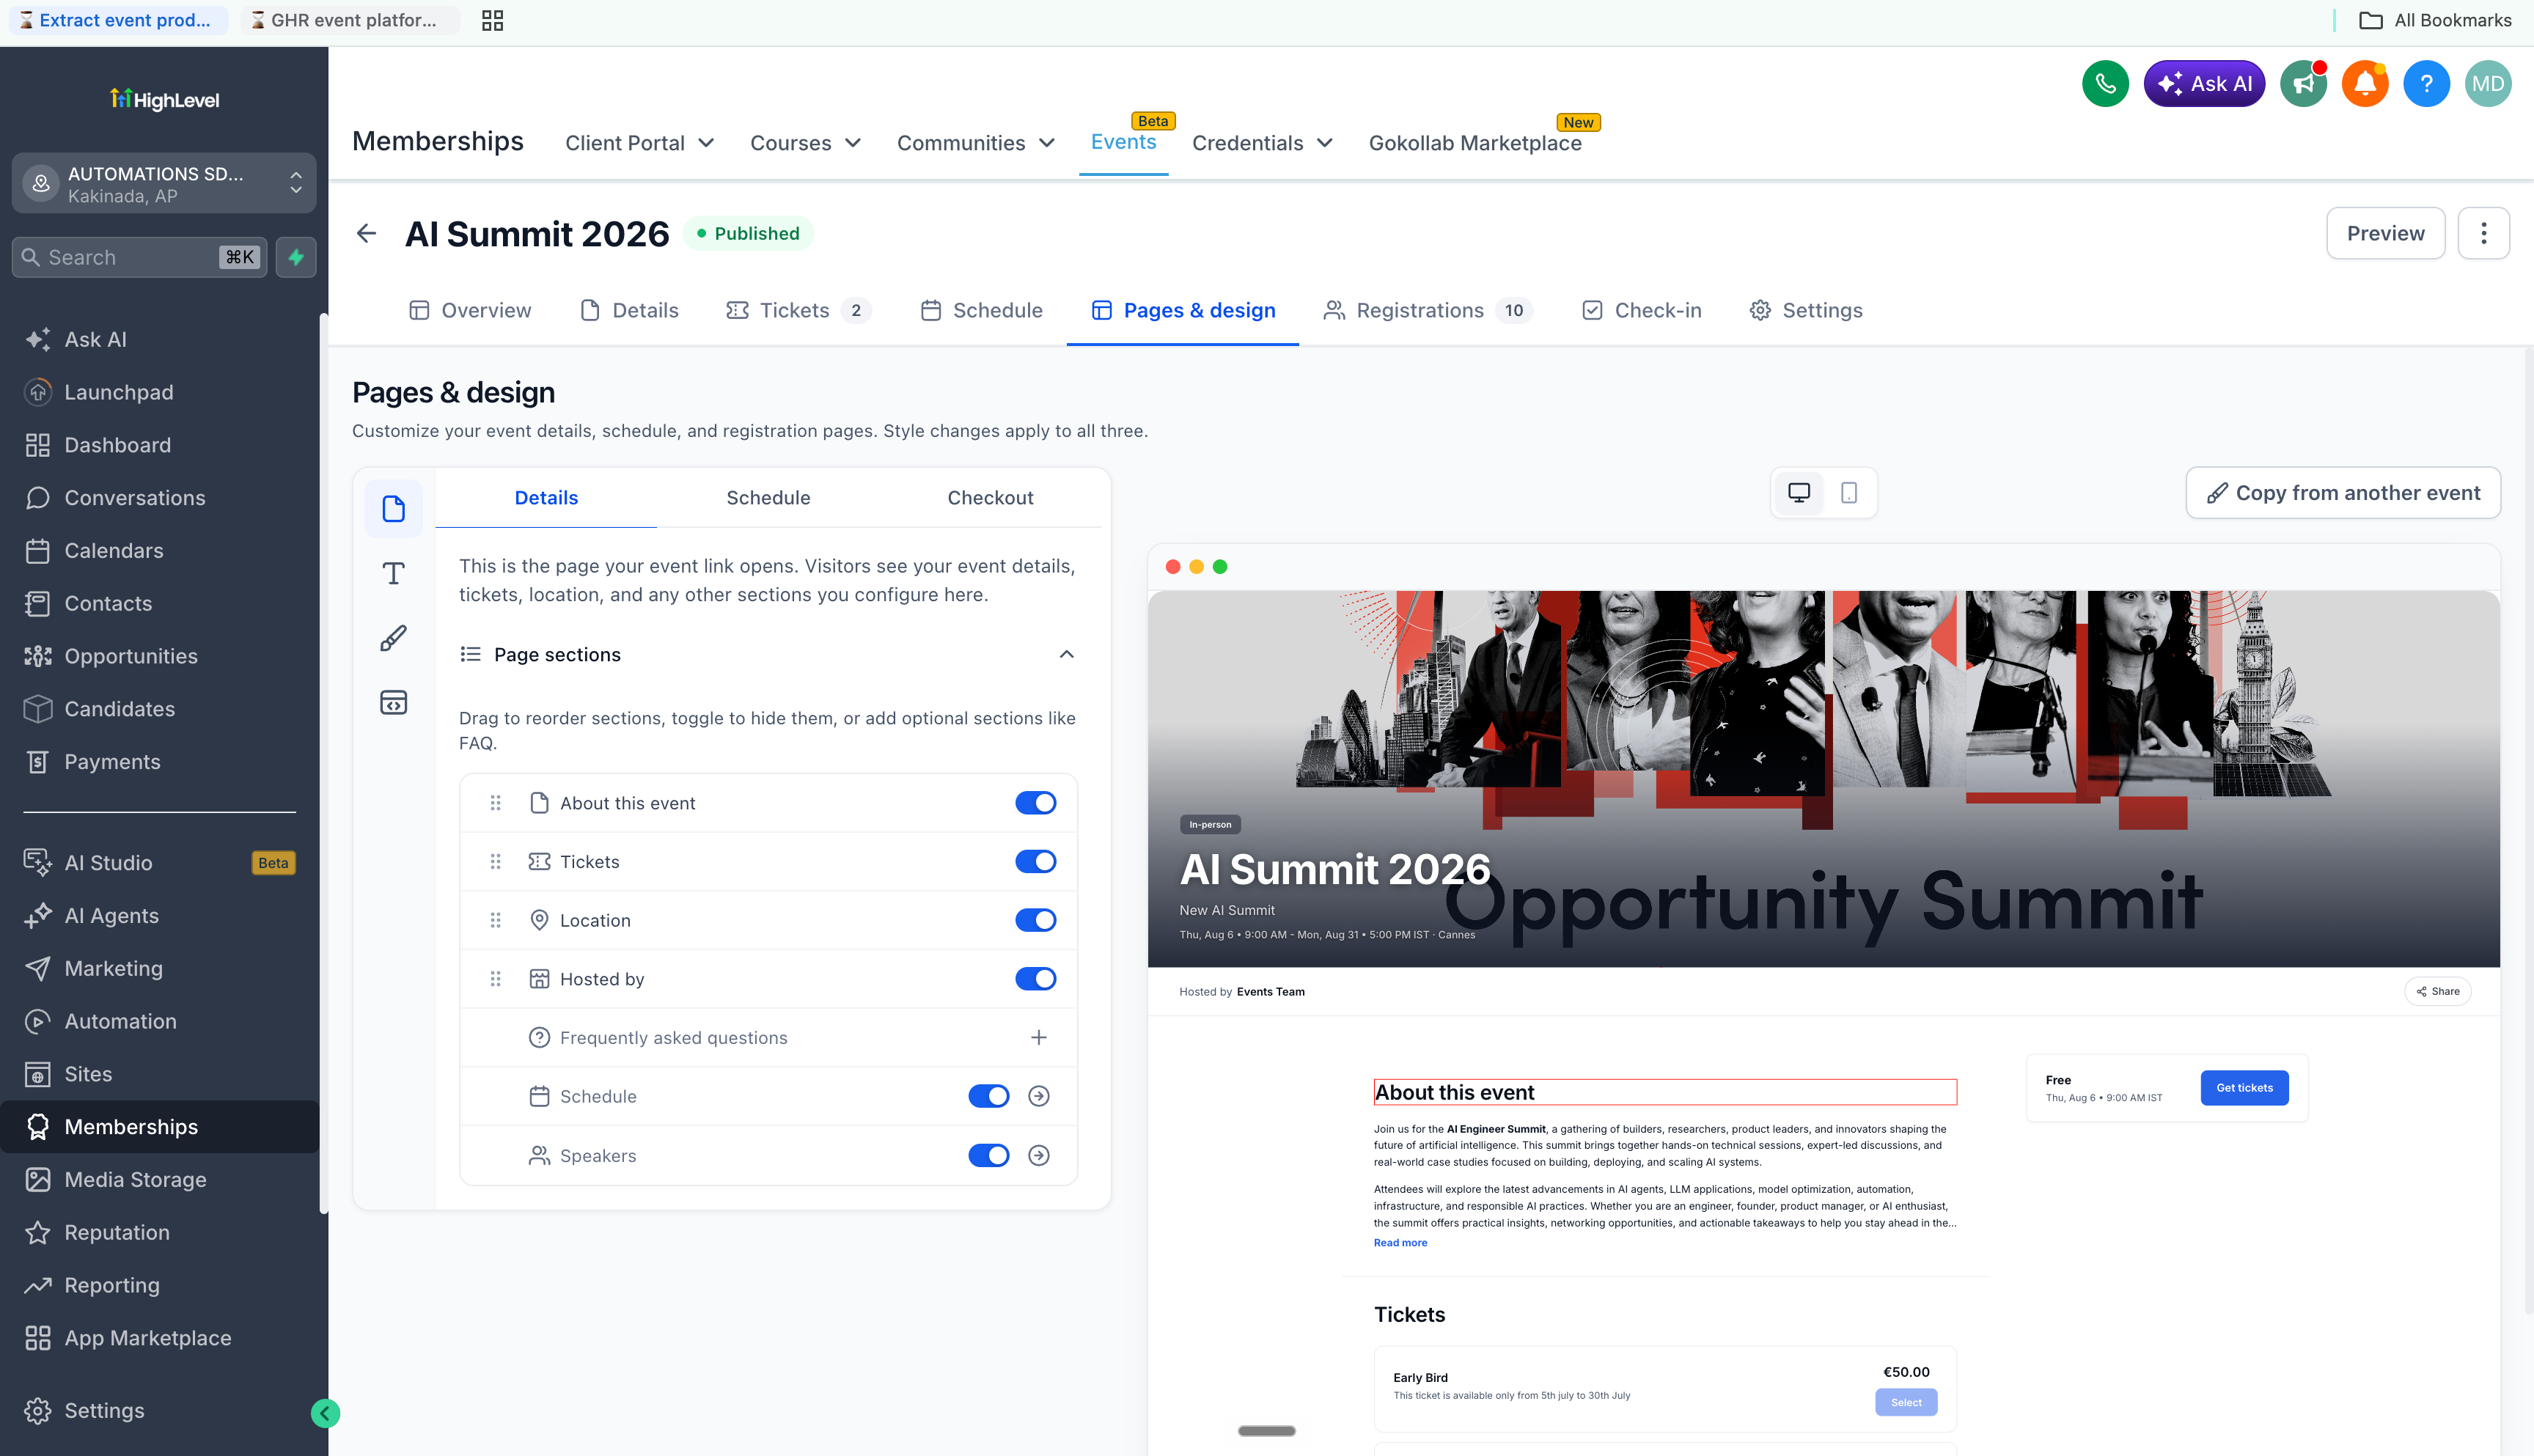2534x1456 pixels.
Task: Open the Registrations tab
Action: 1428,311
